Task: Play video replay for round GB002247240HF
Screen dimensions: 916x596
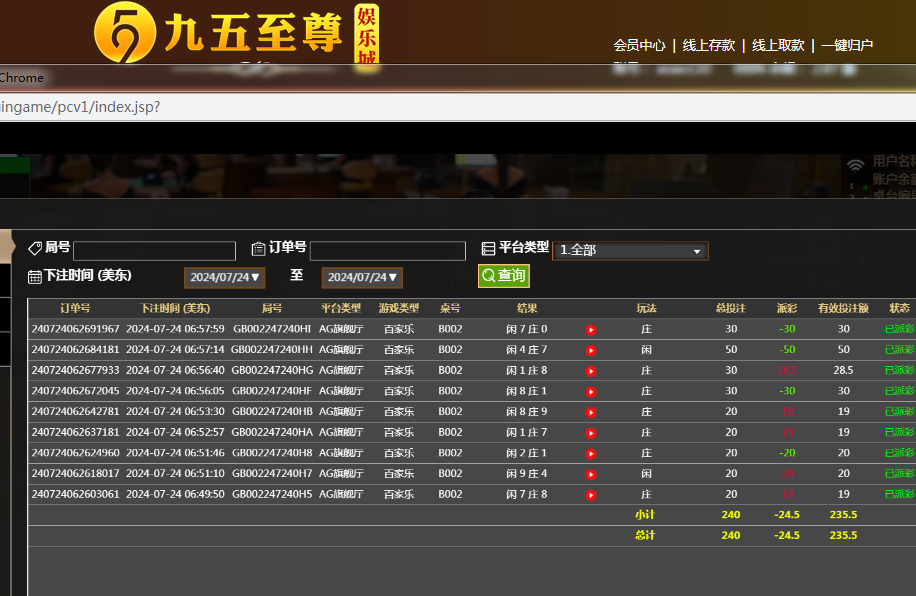Action: tap(590, 391)
